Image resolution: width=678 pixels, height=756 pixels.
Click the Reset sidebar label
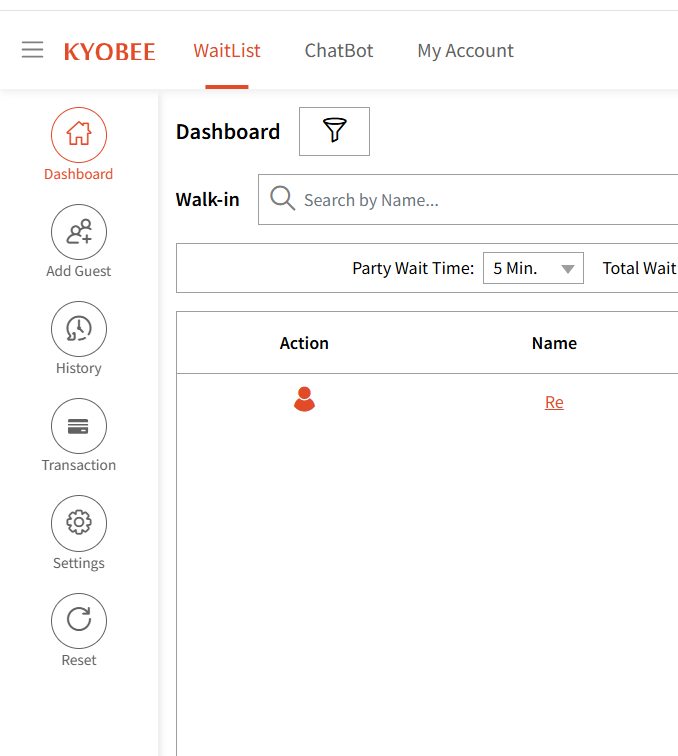tap(79, 660)
